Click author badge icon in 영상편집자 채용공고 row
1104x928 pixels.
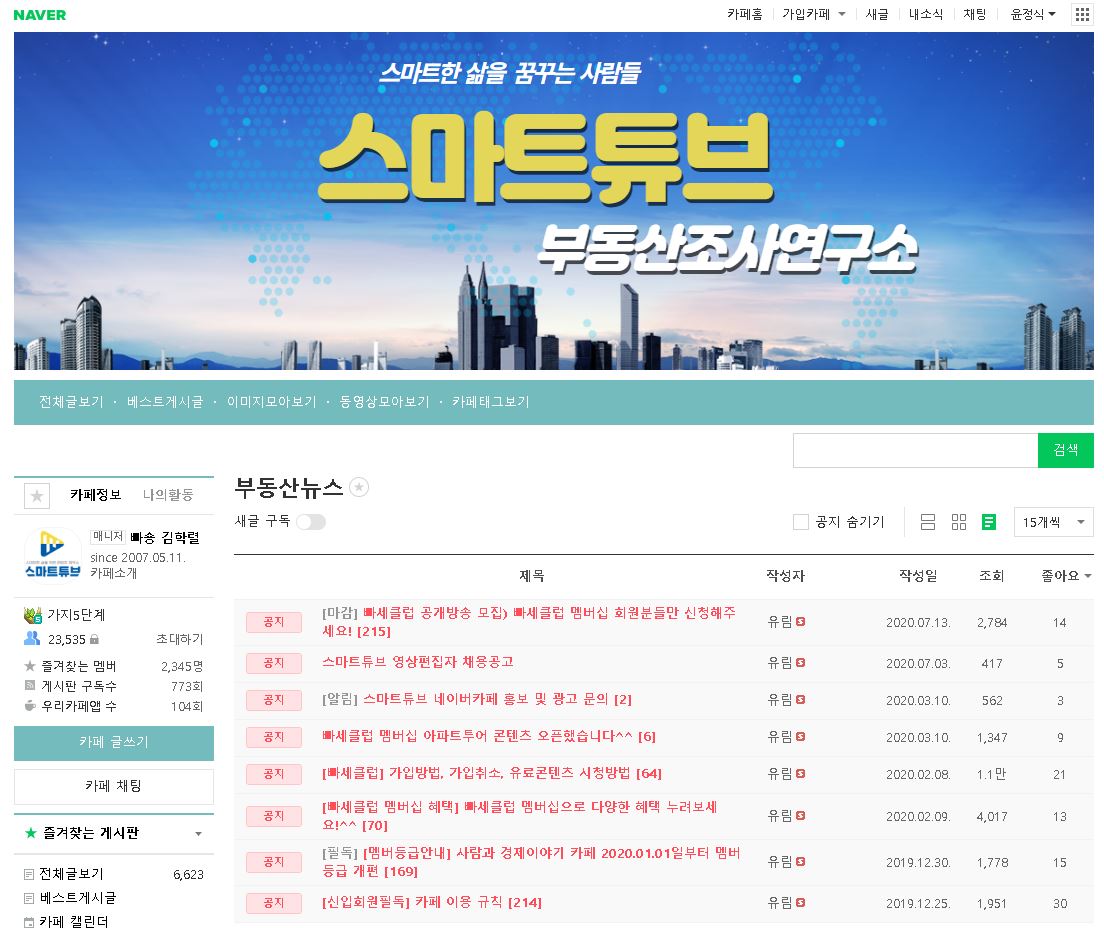coord(801,663)
